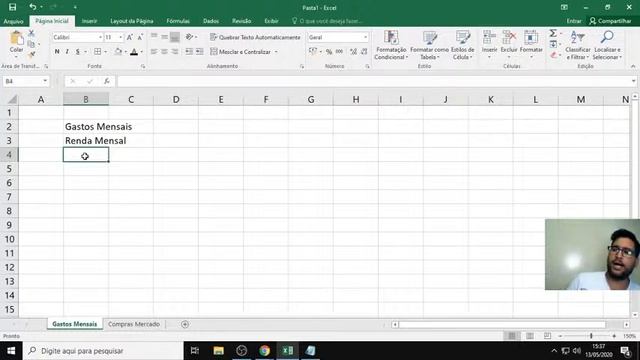Click the Excel icon in the Windows taskbar

(287, 351)
